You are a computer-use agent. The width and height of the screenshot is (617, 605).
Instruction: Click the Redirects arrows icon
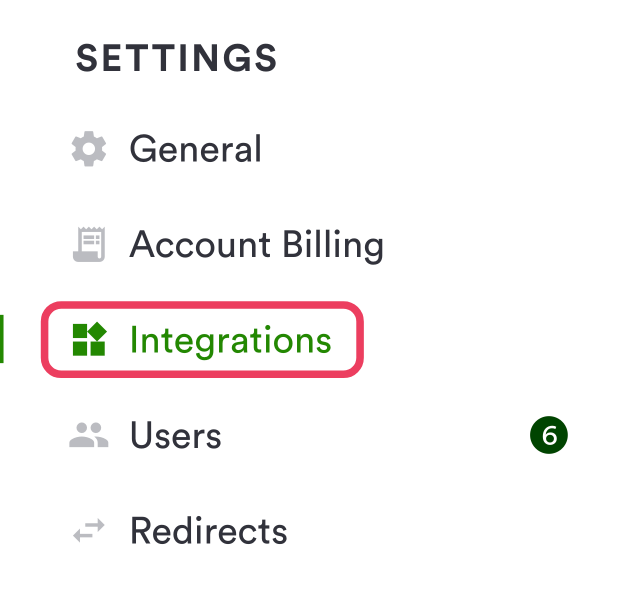tap(88, 531)
